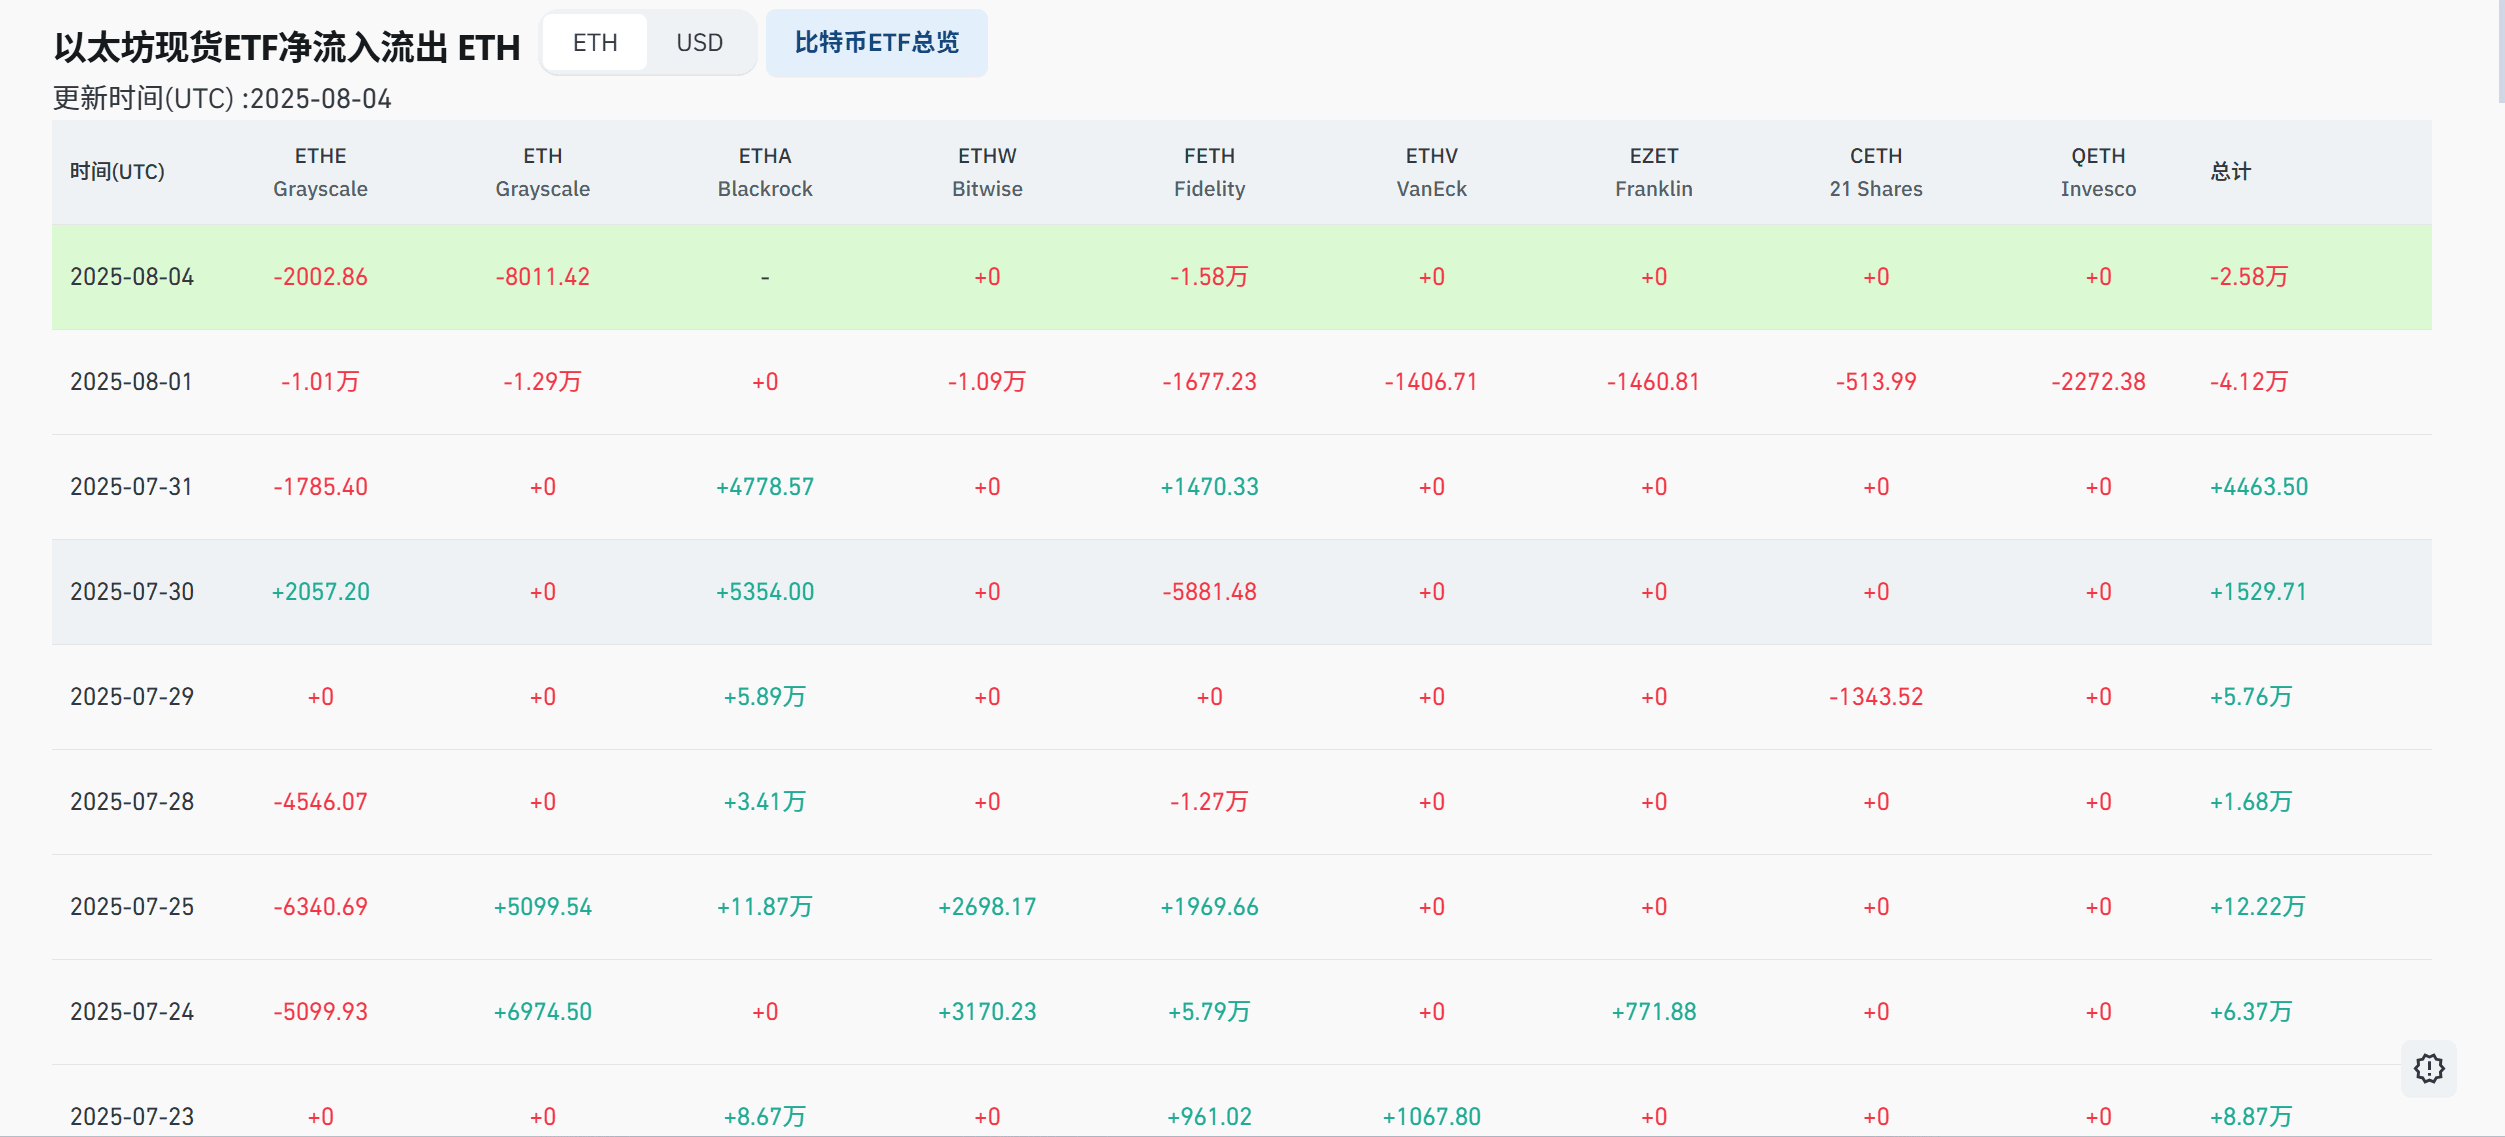Click the +5.89万 Blackrock inflow cell

click(x=765, y=697)
